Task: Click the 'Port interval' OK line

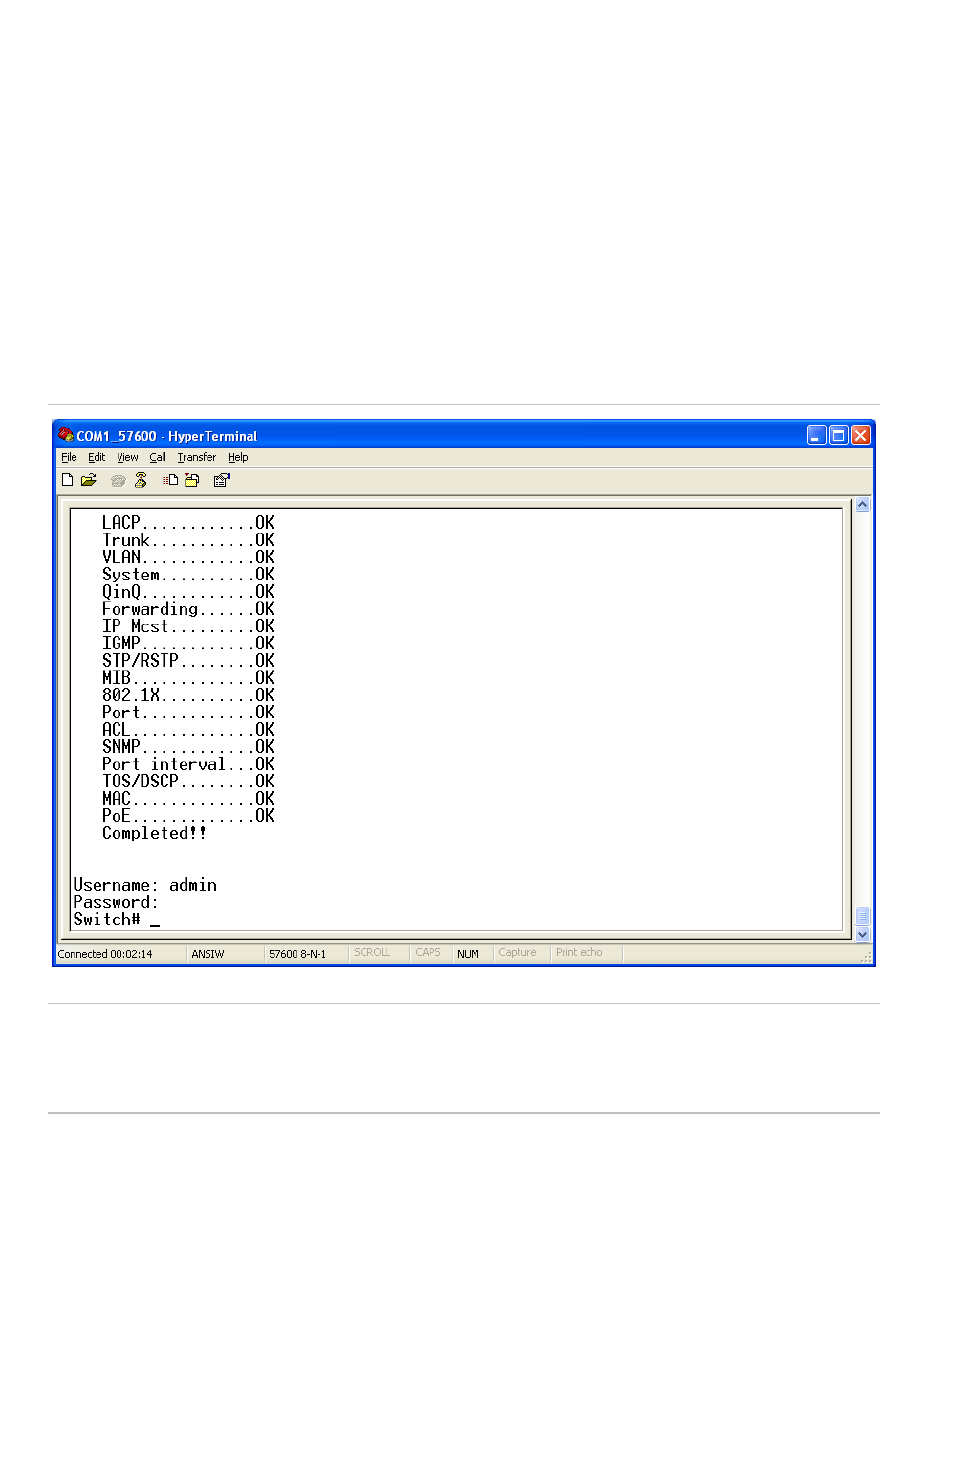Action: click(x=188, y=764)
